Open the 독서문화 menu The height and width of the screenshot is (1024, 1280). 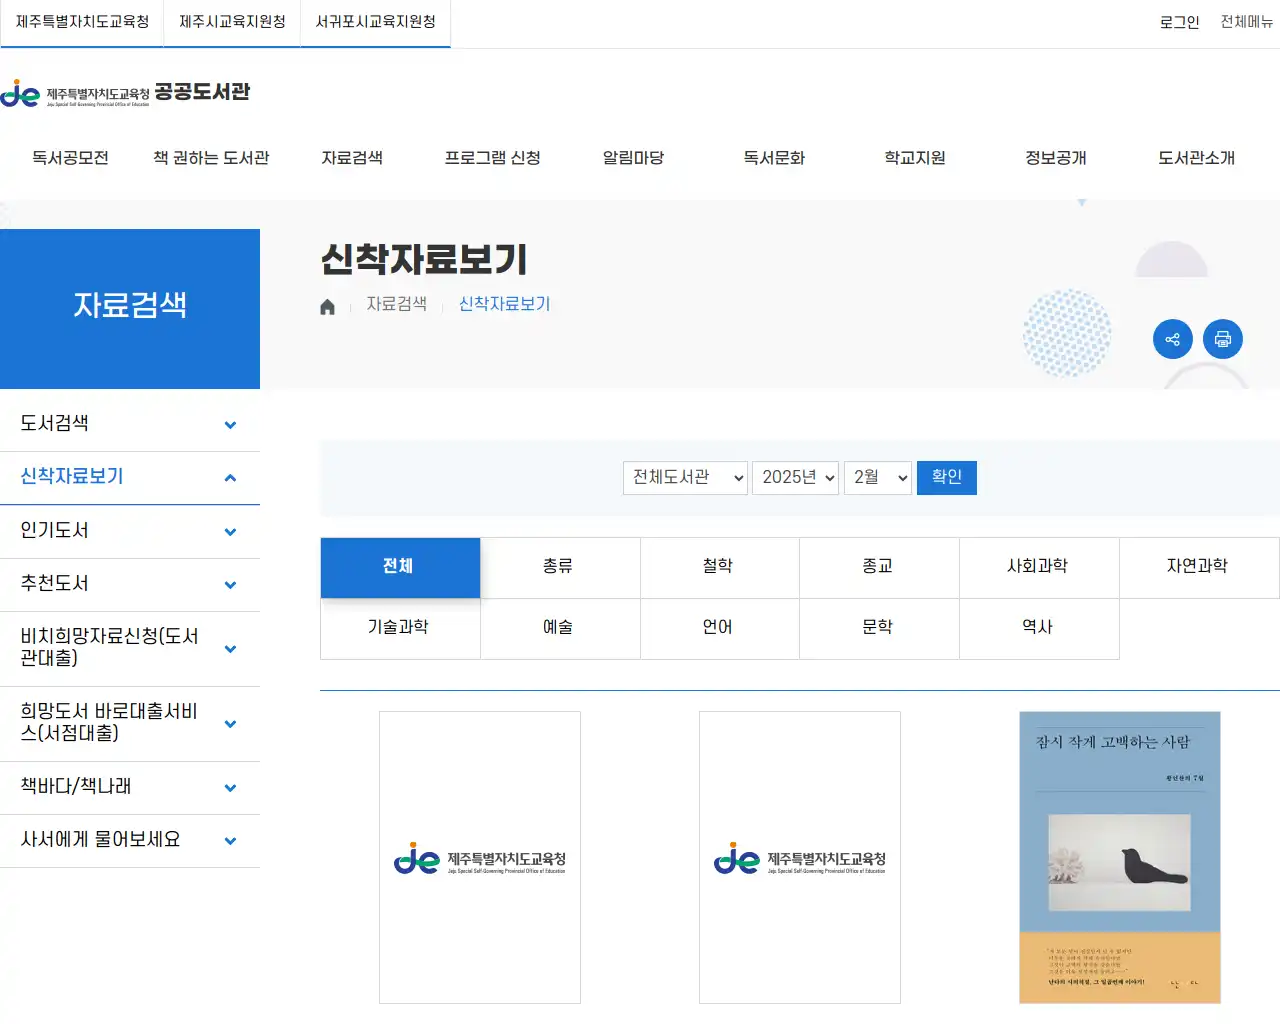click(x=774, y=158)
